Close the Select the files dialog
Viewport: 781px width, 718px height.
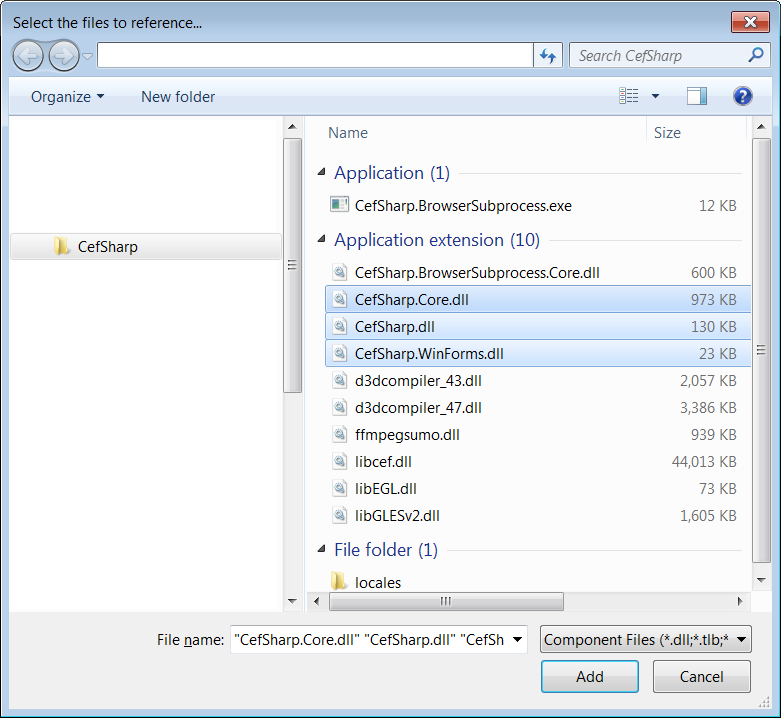750,22
